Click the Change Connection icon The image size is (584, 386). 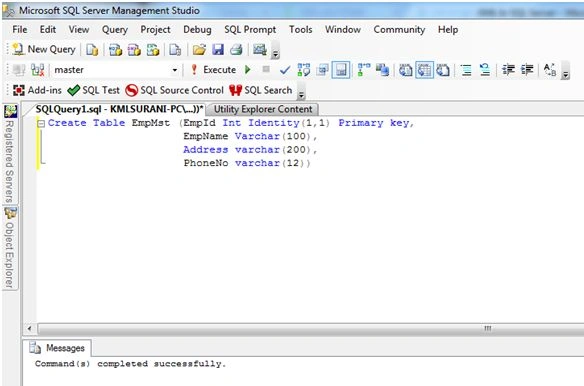[38, 70]
